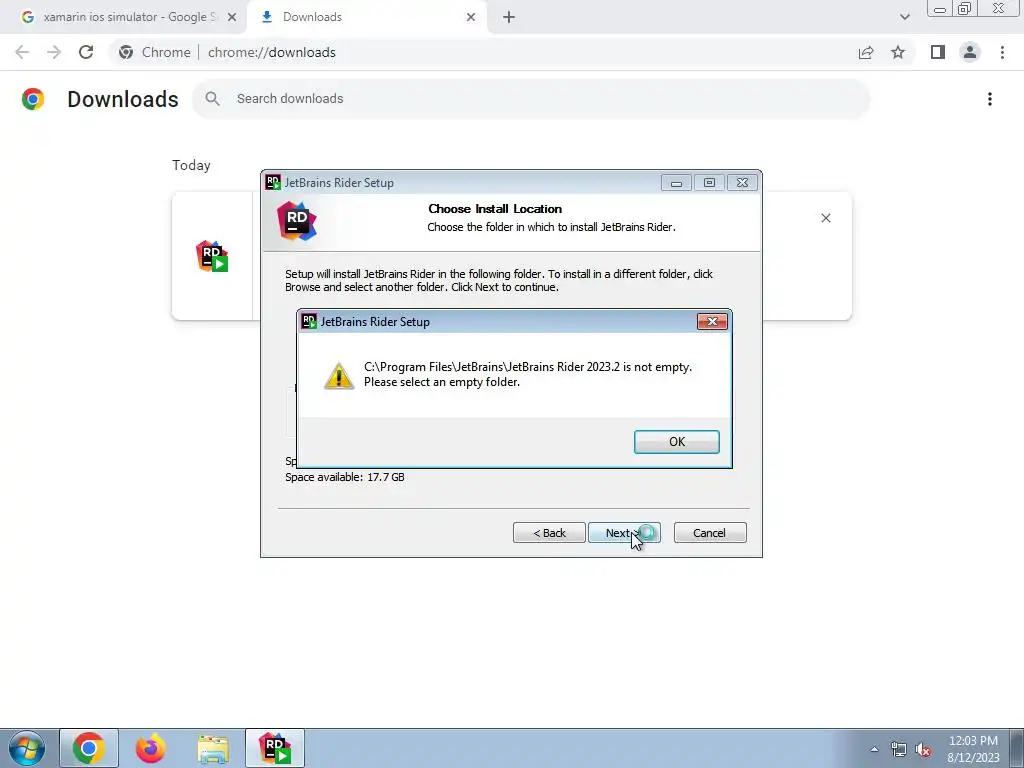Click the Rider installer icon in downloads list
Screen dimensions: 1024x768
(x=212, y=256)
